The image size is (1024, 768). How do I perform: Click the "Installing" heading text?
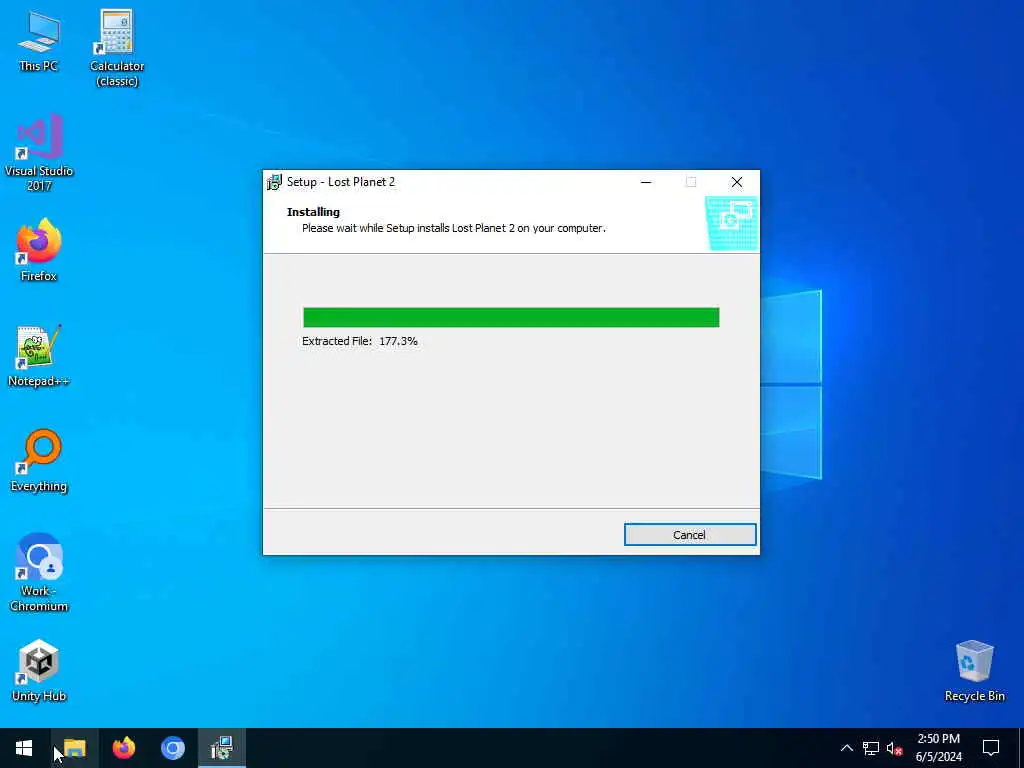pyautogui.click(x=313, y=212)
